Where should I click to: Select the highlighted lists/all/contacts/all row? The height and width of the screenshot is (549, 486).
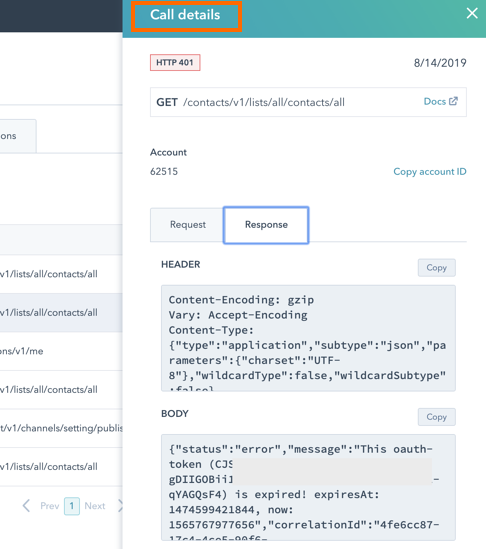tap(61, 313)
